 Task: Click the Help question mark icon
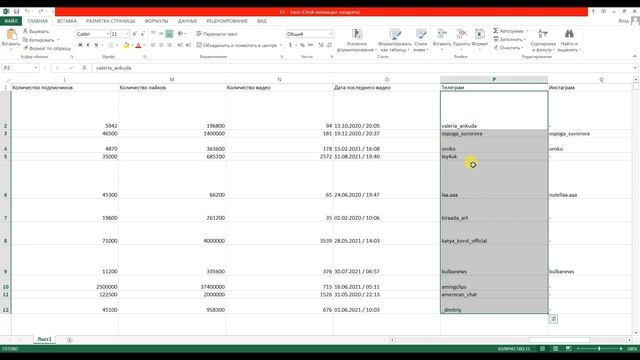593,12
